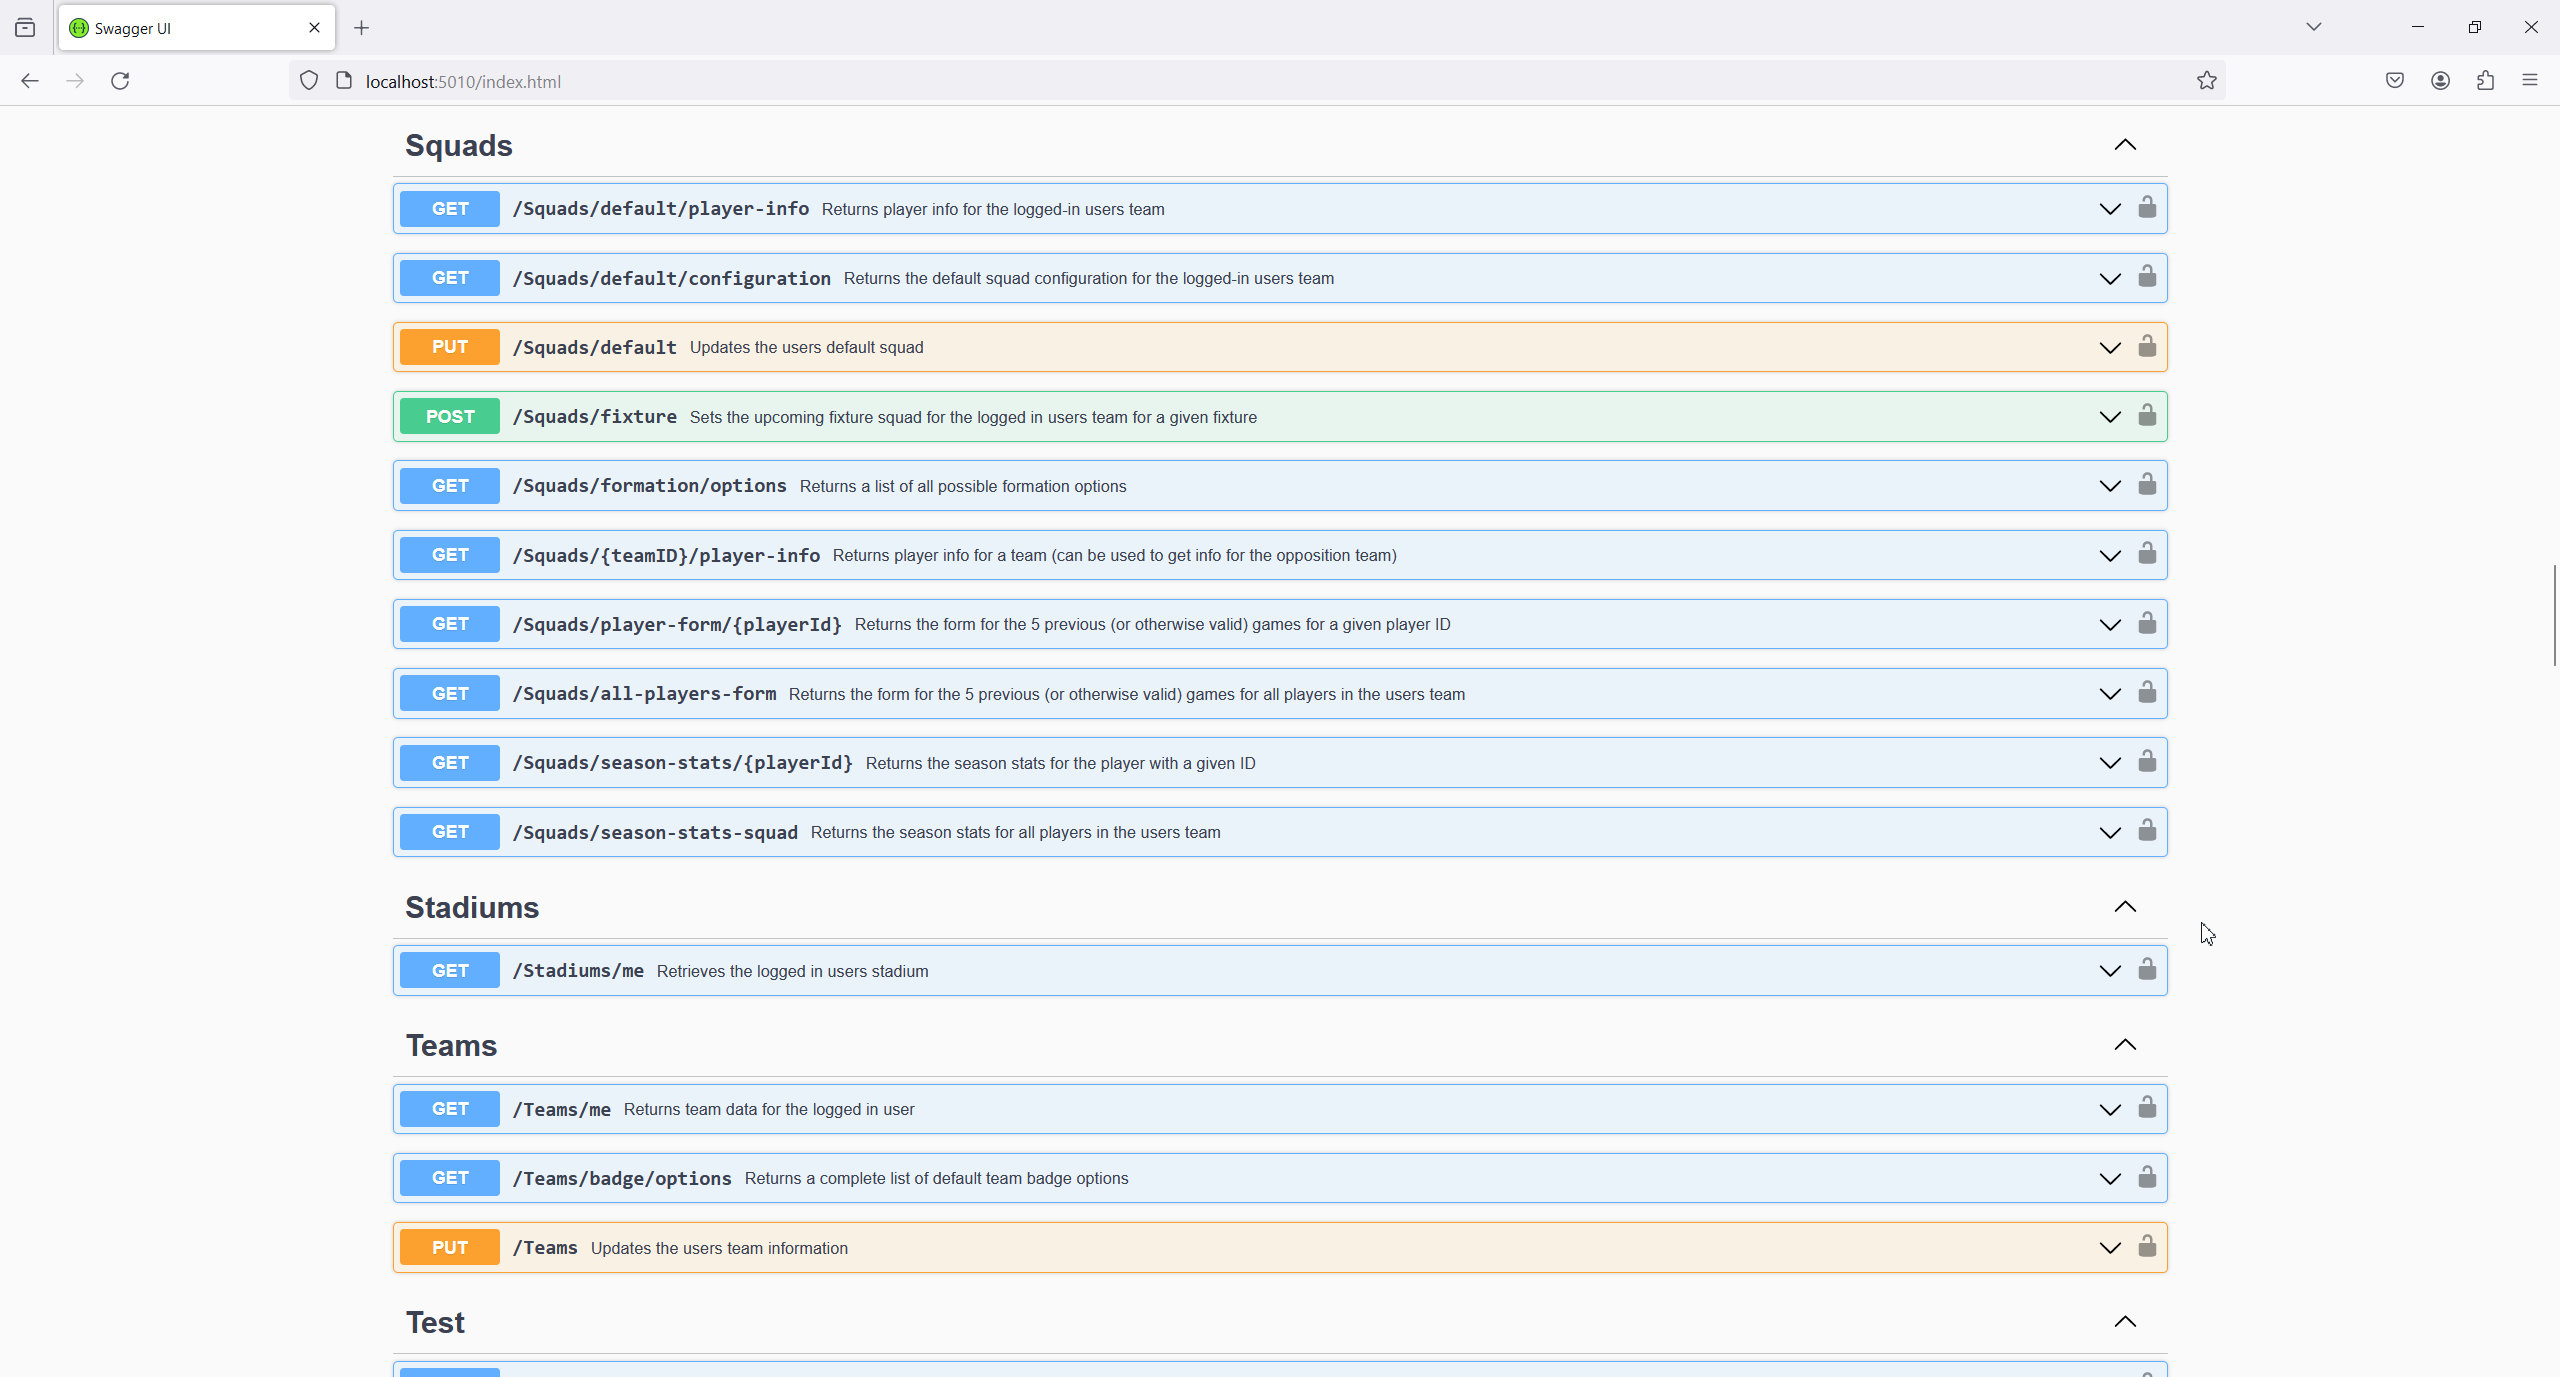Click the GET button for /Teams/me
This screenshot has width=2560, height=1377.
click(x=450, y=1109)
